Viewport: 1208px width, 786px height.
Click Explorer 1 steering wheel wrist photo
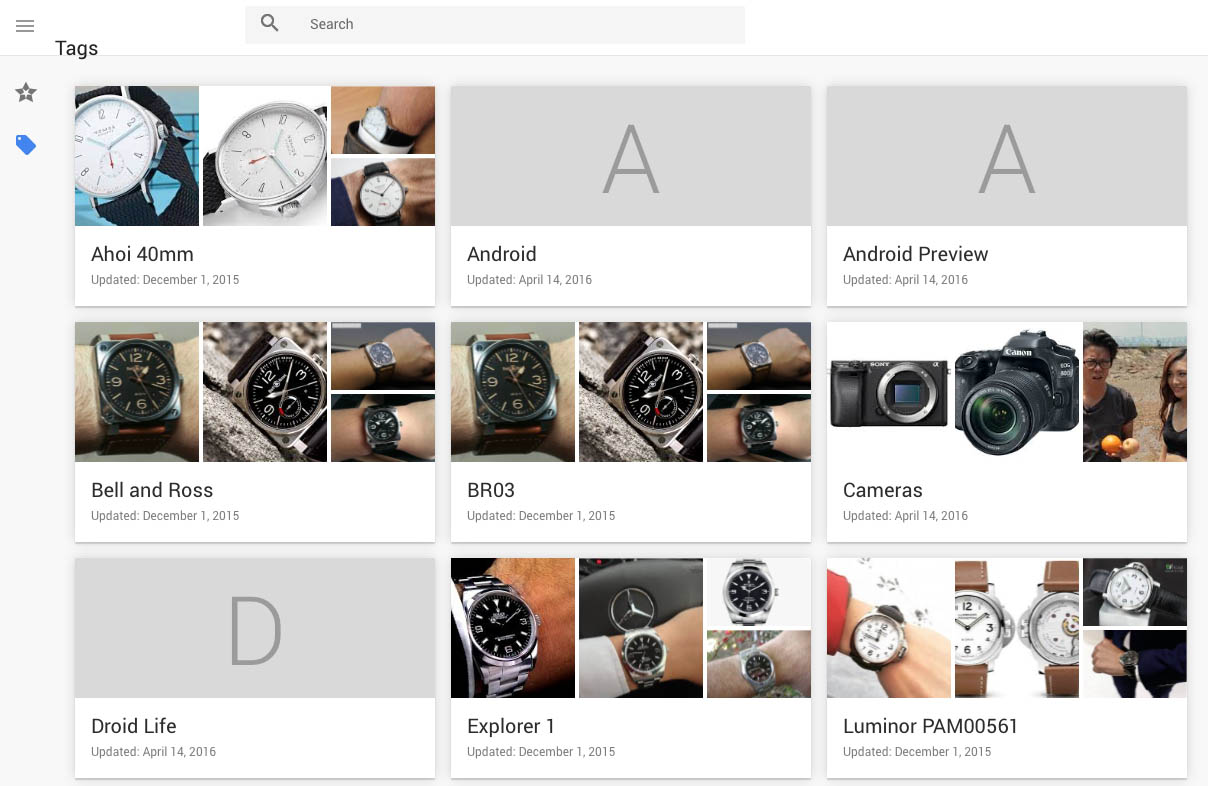tap(641, 628)
